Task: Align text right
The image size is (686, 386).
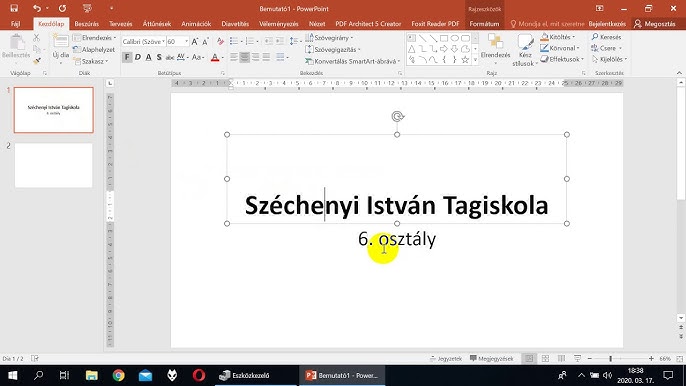Action: point(256,57)
